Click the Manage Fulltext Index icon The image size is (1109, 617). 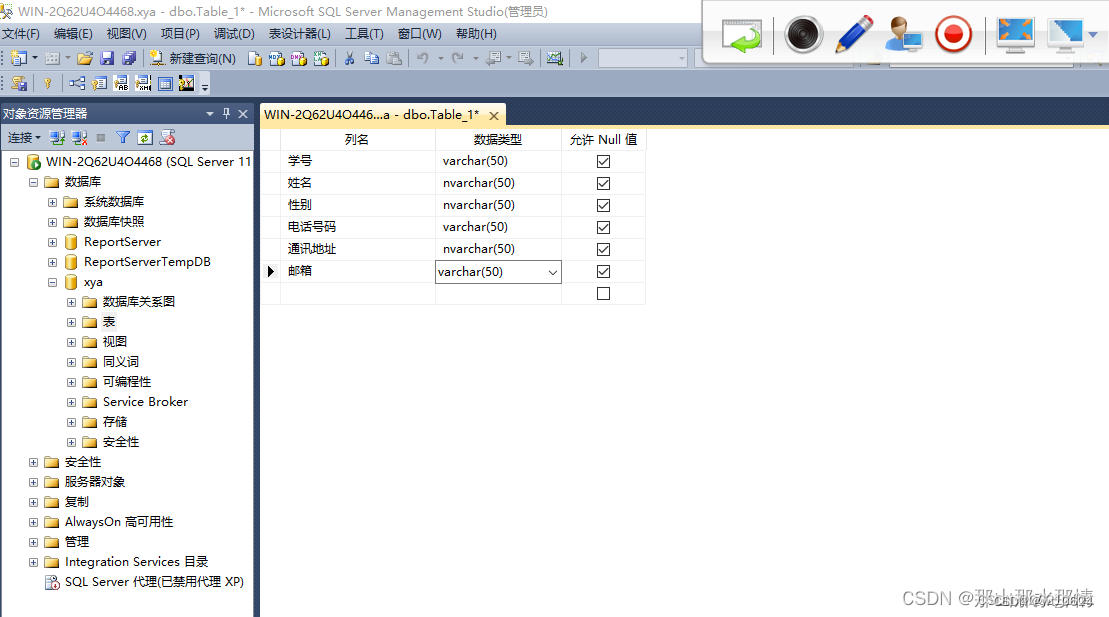tap(121, 83)
